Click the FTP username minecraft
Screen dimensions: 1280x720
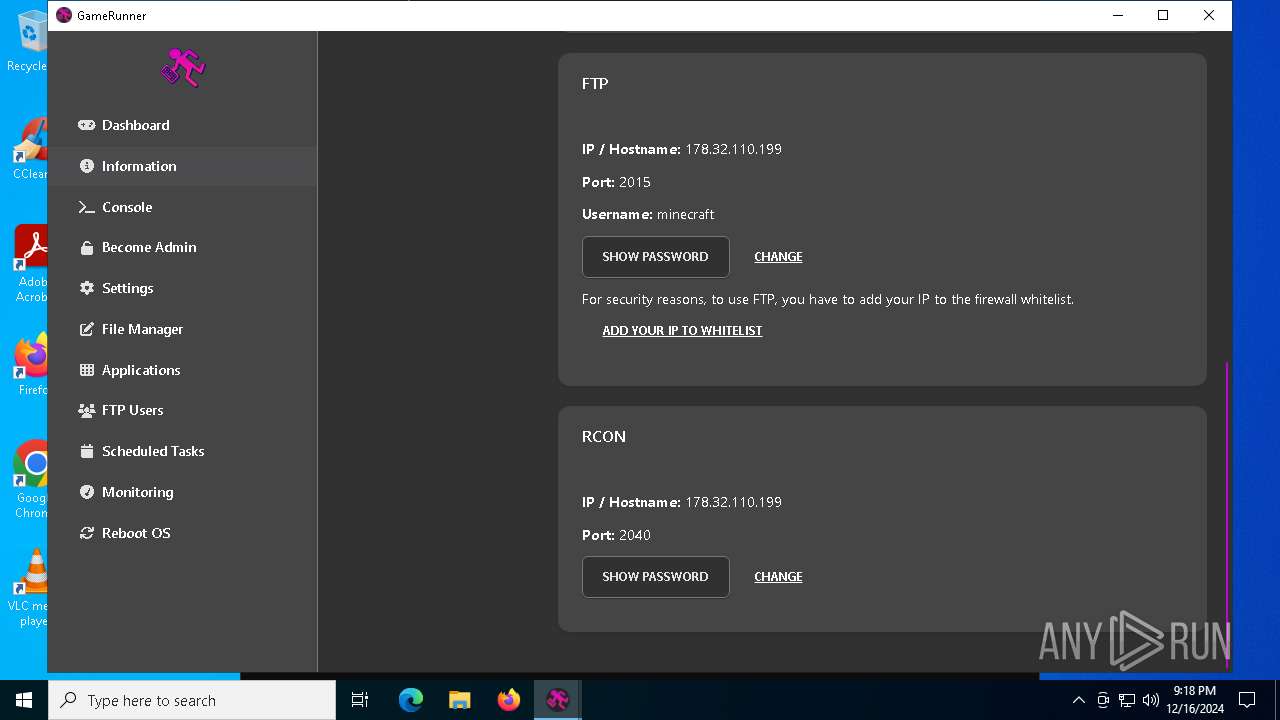click(x=685, y=214)
